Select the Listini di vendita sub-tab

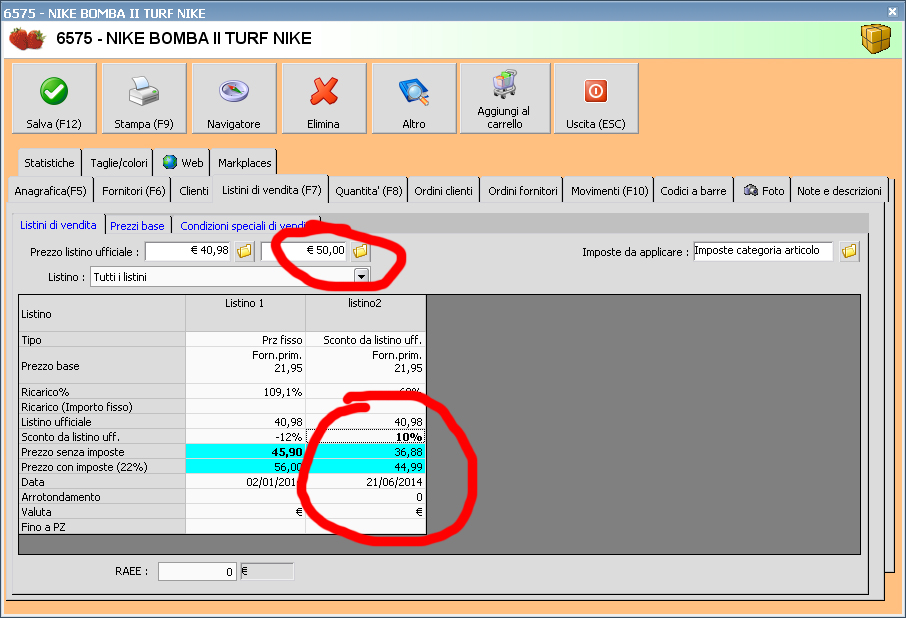58,225
